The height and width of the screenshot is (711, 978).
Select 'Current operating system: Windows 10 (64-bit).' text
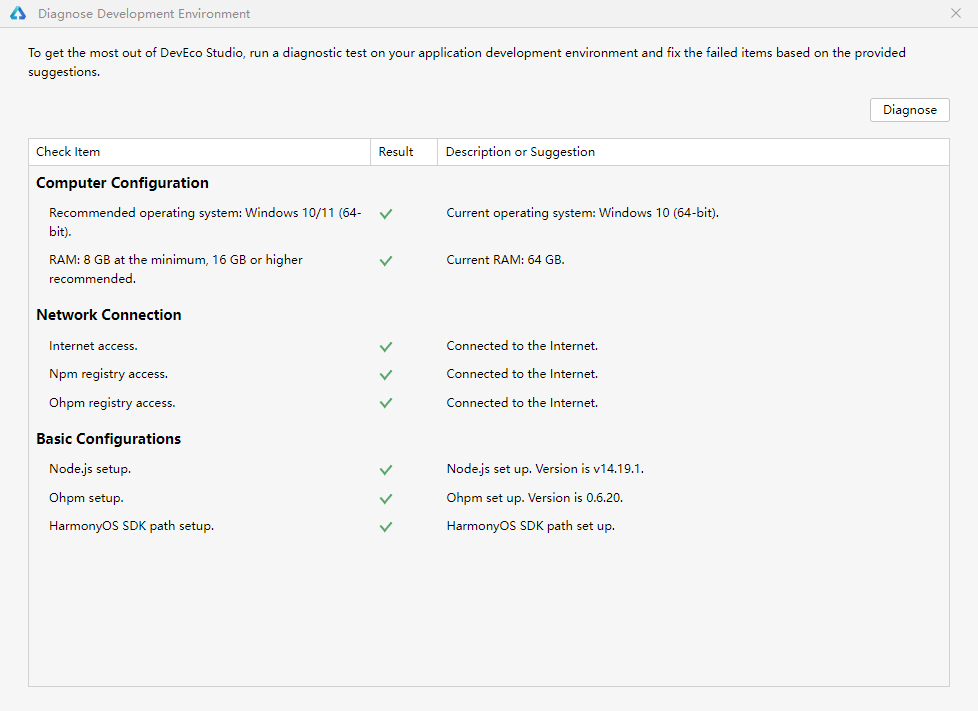coord(583,213)
